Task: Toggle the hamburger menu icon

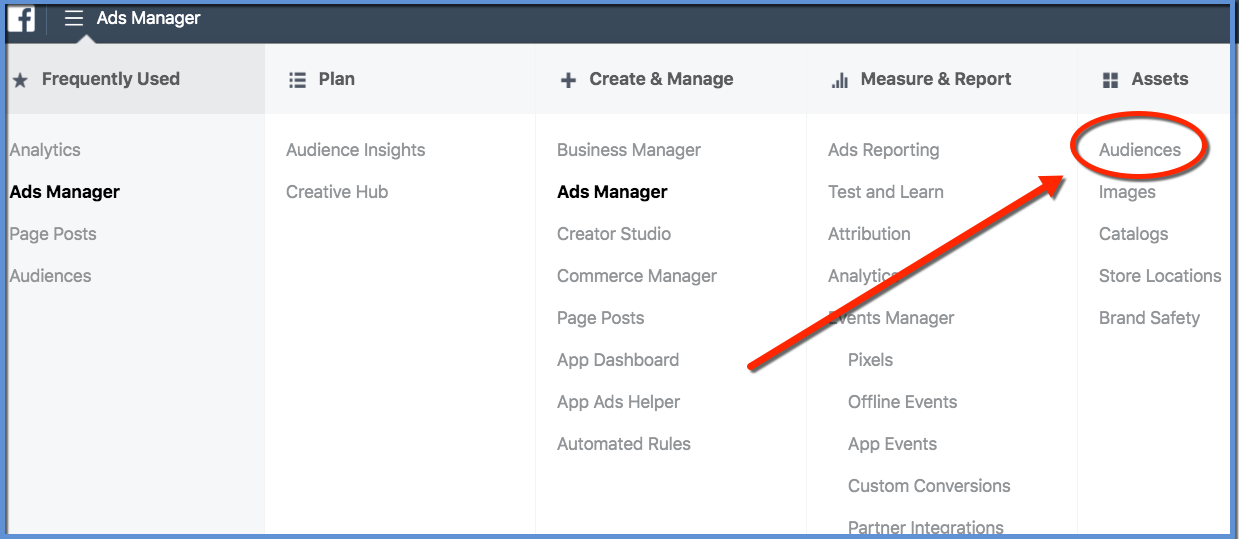Action: [x=74, y=18]
